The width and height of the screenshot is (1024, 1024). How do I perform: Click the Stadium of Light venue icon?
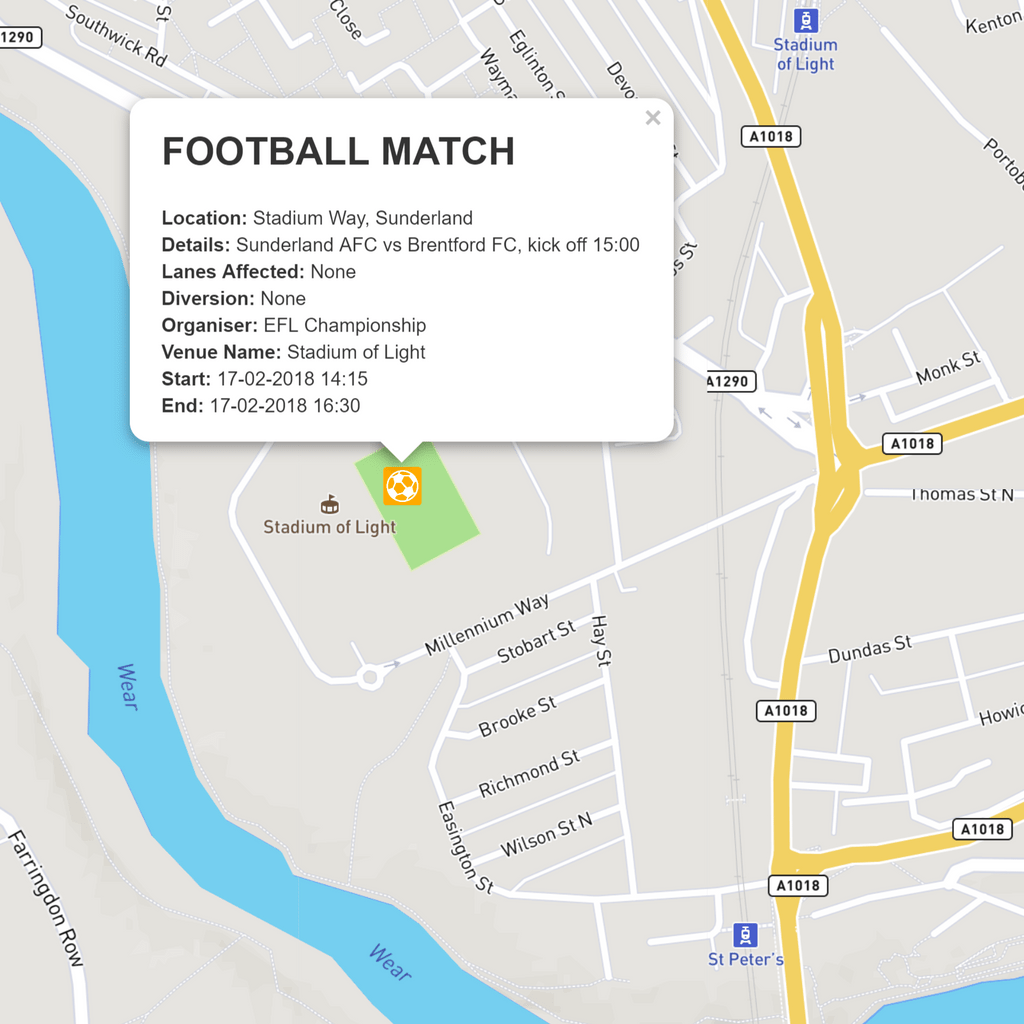point(329,504)
